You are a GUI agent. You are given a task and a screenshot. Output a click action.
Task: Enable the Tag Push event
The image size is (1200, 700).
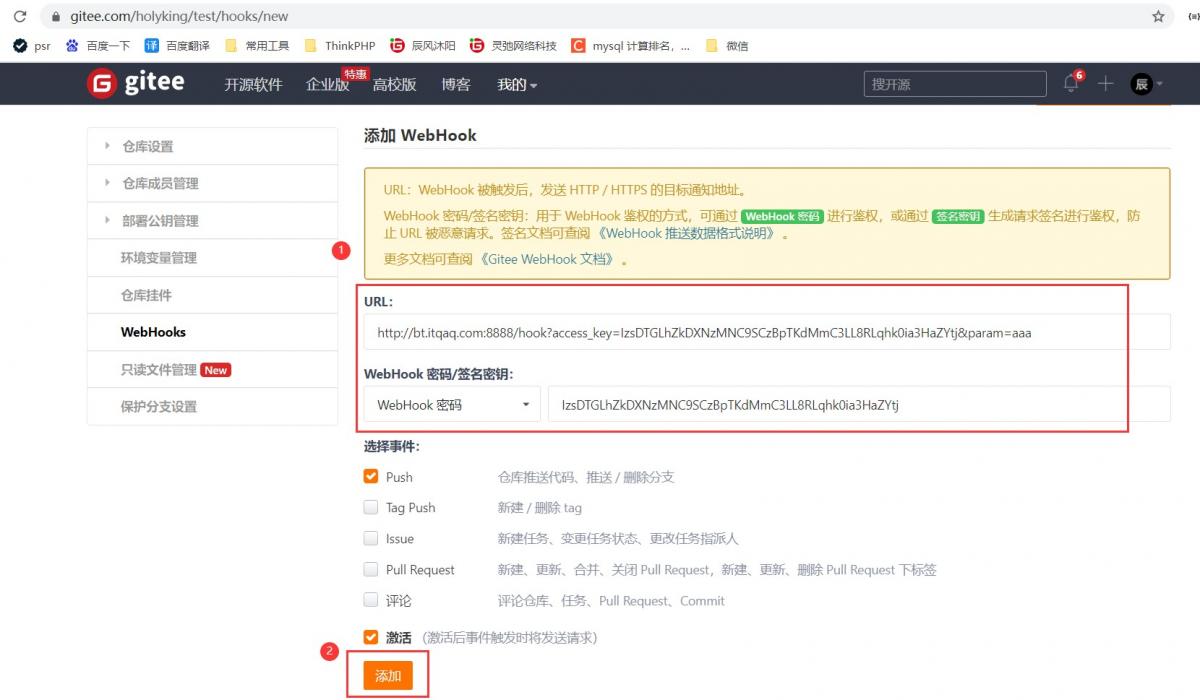tap(370, 508)
